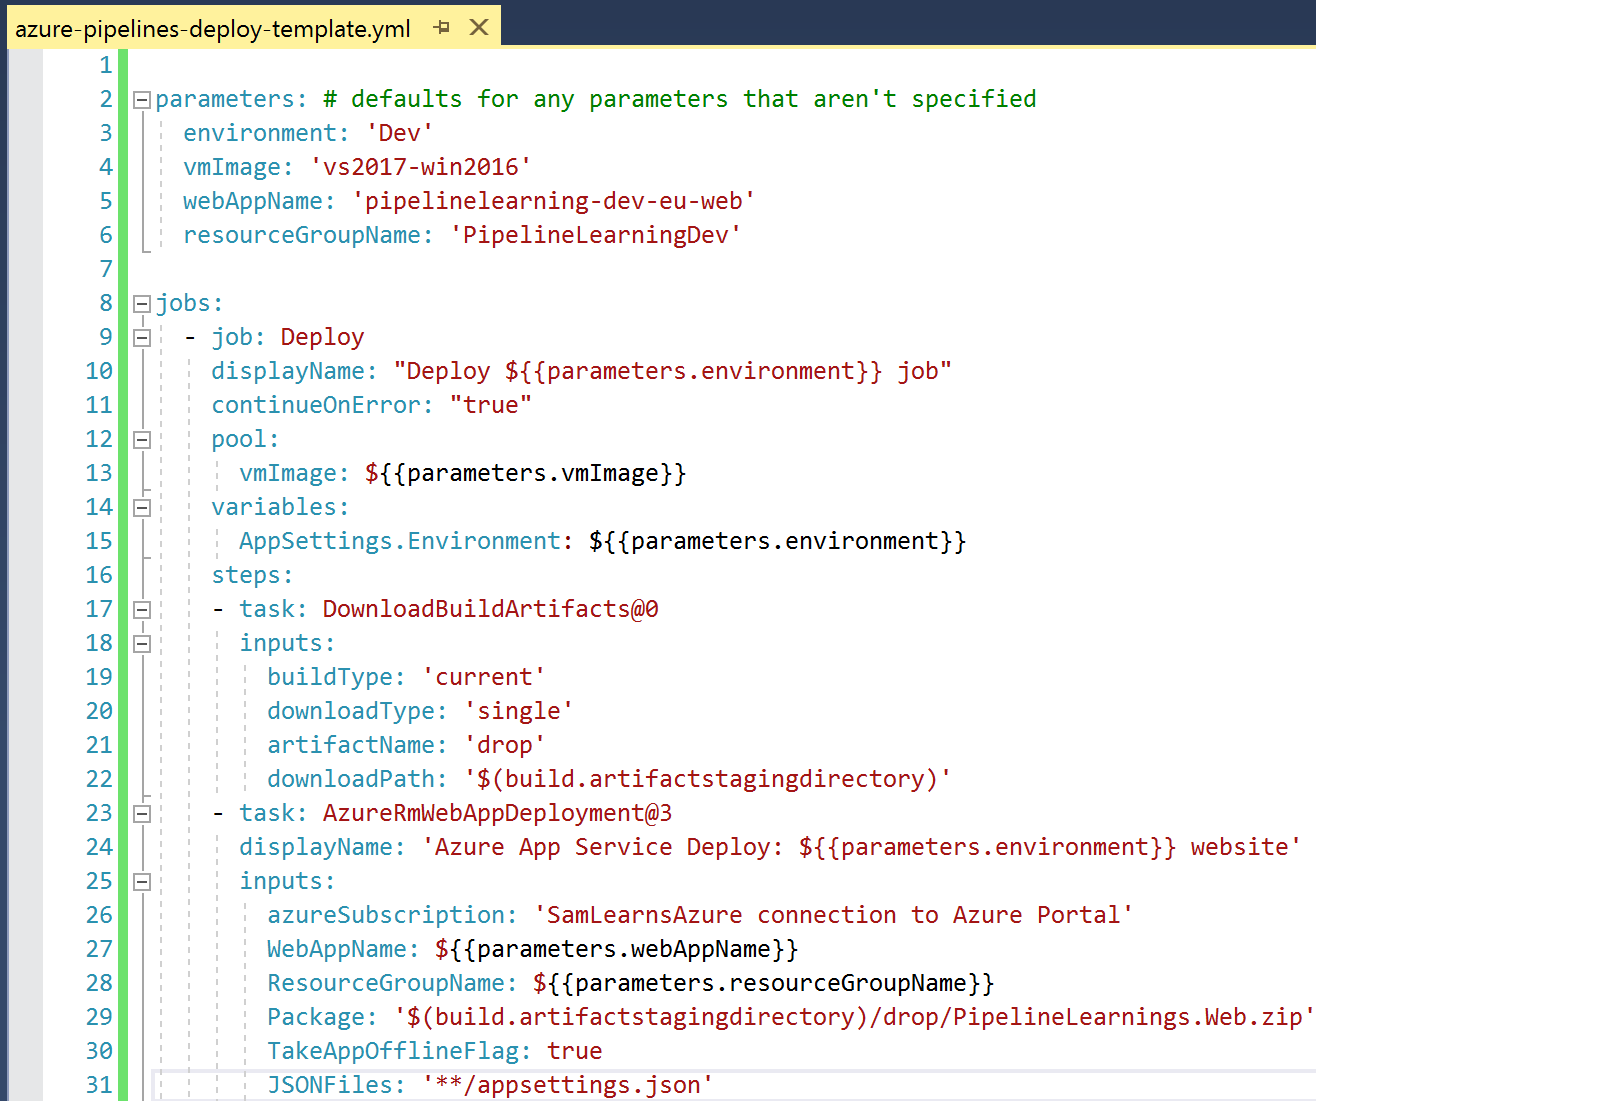Close the azure-pipelines-deploy-template.yml tab

pyautogui.click(x=479, y=27)
